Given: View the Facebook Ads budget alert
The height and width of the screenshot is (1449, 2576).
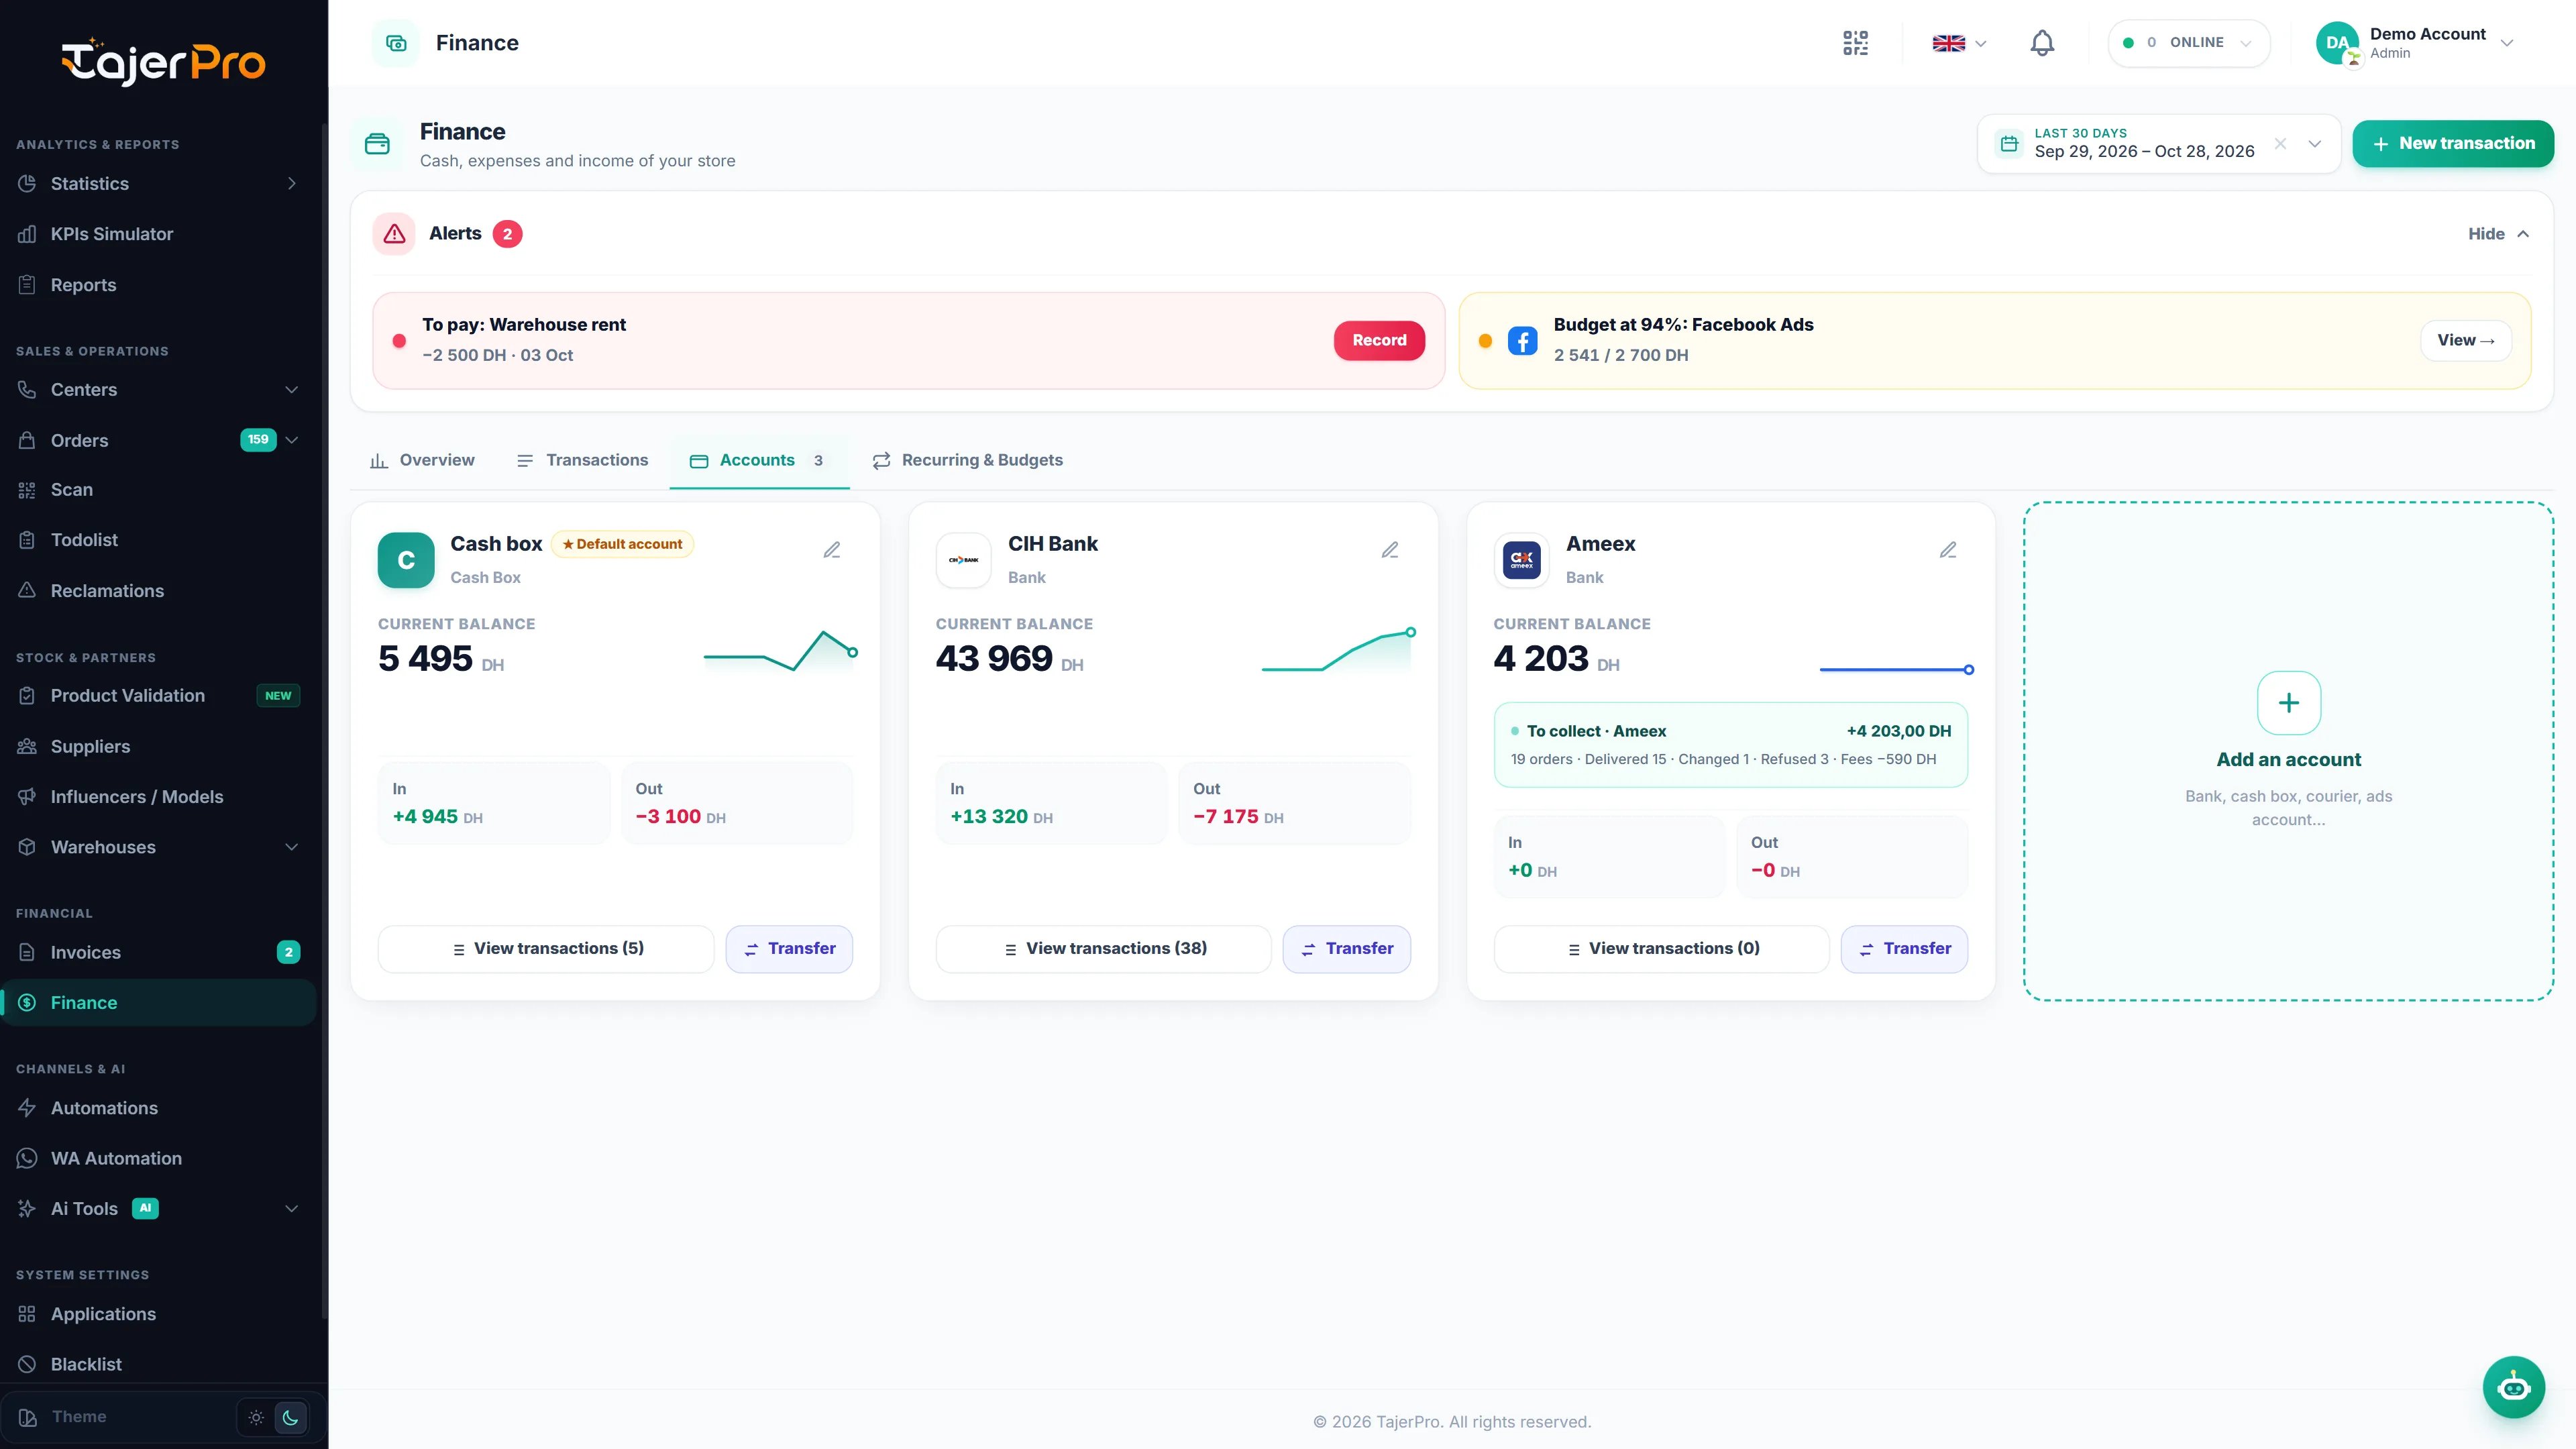Looking at the screenshot, I should tap(2466, 340).
